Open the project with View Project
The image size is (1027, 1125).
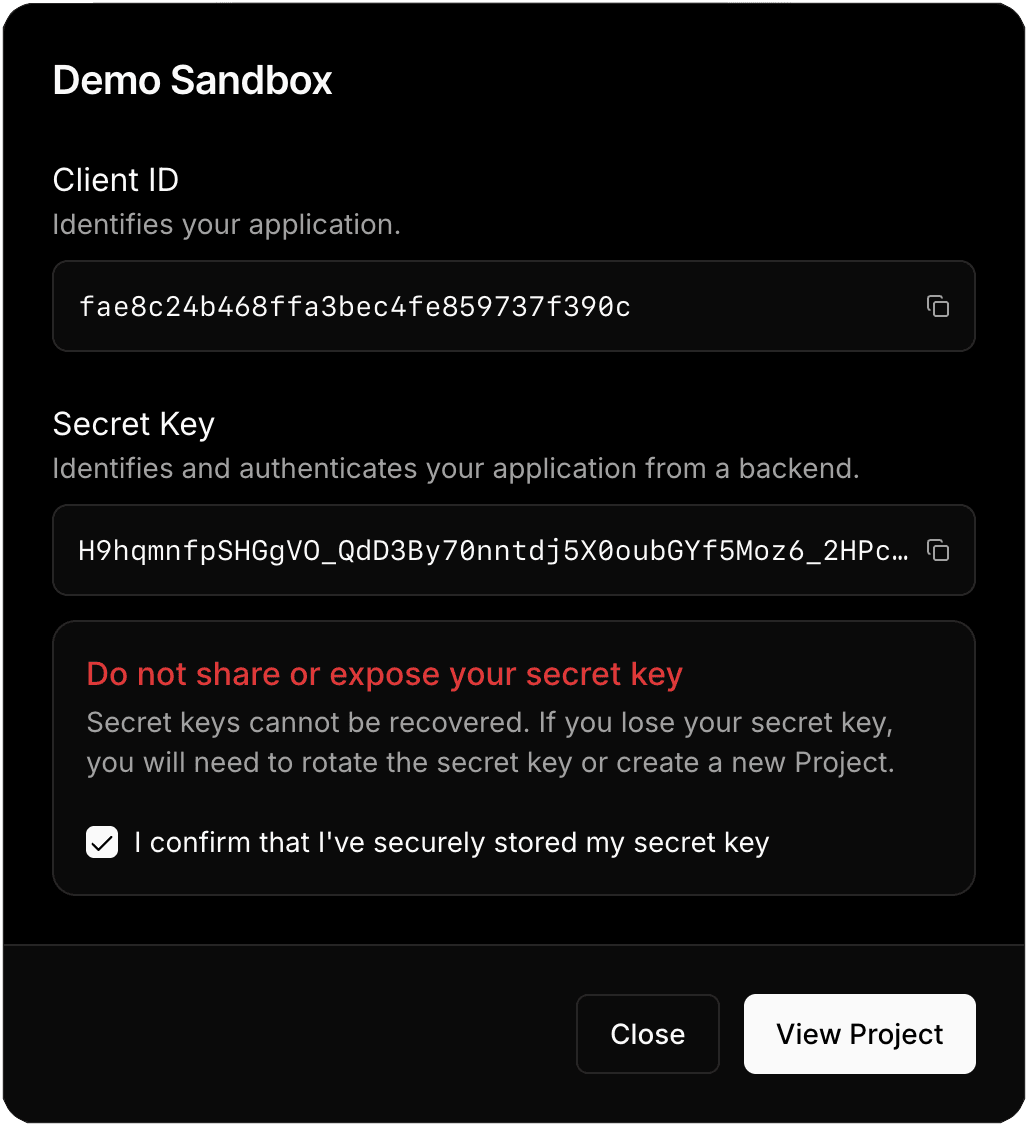tap(859, 1034)
